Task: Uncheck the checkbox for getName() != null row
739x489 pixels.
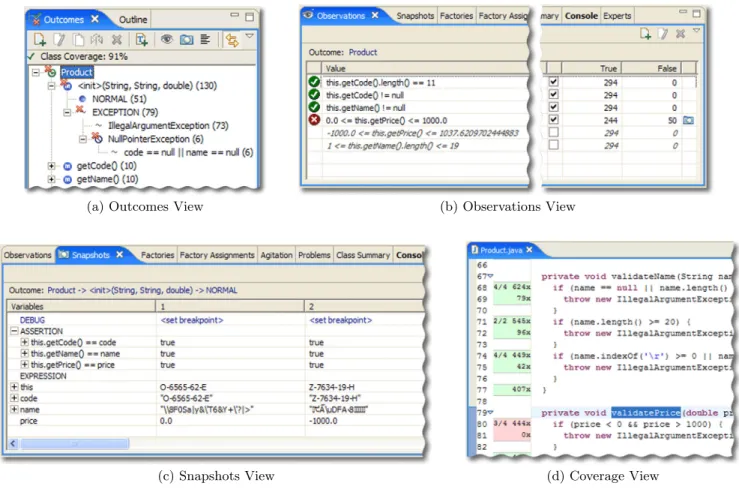Action: pos(554,107)
